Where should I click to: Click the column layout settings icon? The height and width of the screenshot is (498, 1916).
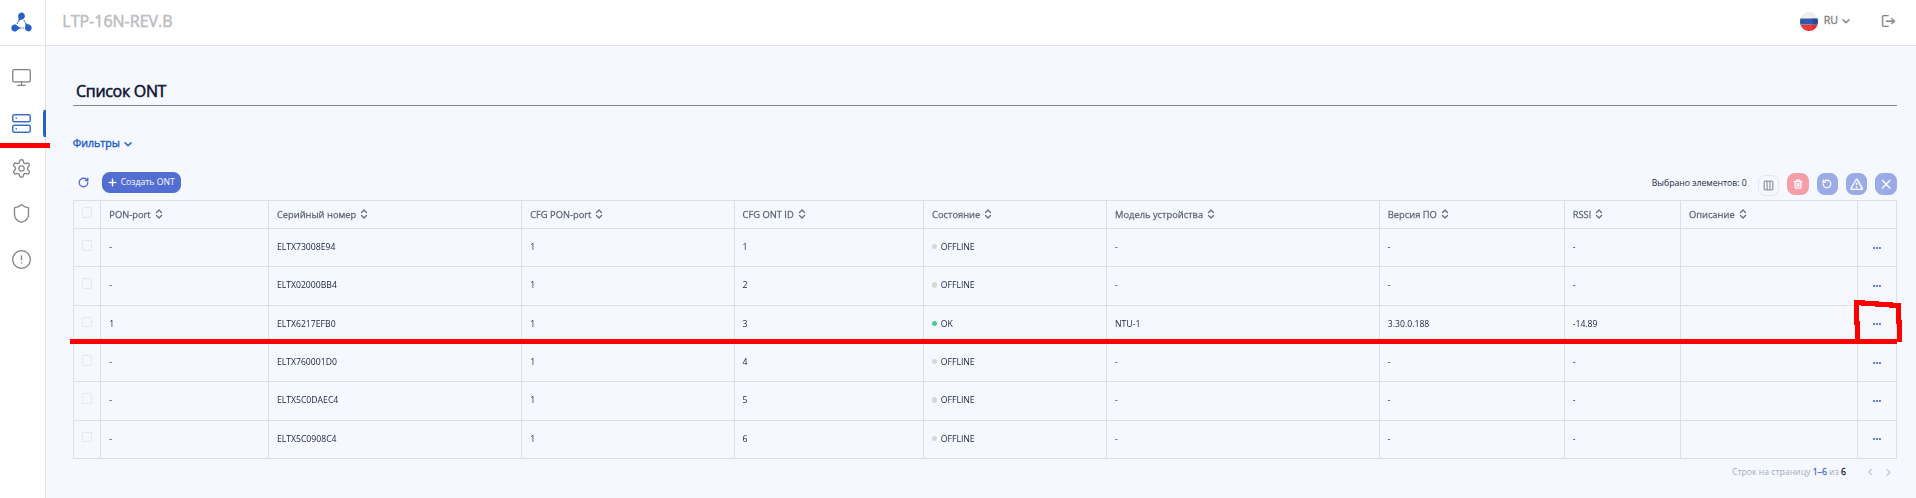(x=1768, y=184)
